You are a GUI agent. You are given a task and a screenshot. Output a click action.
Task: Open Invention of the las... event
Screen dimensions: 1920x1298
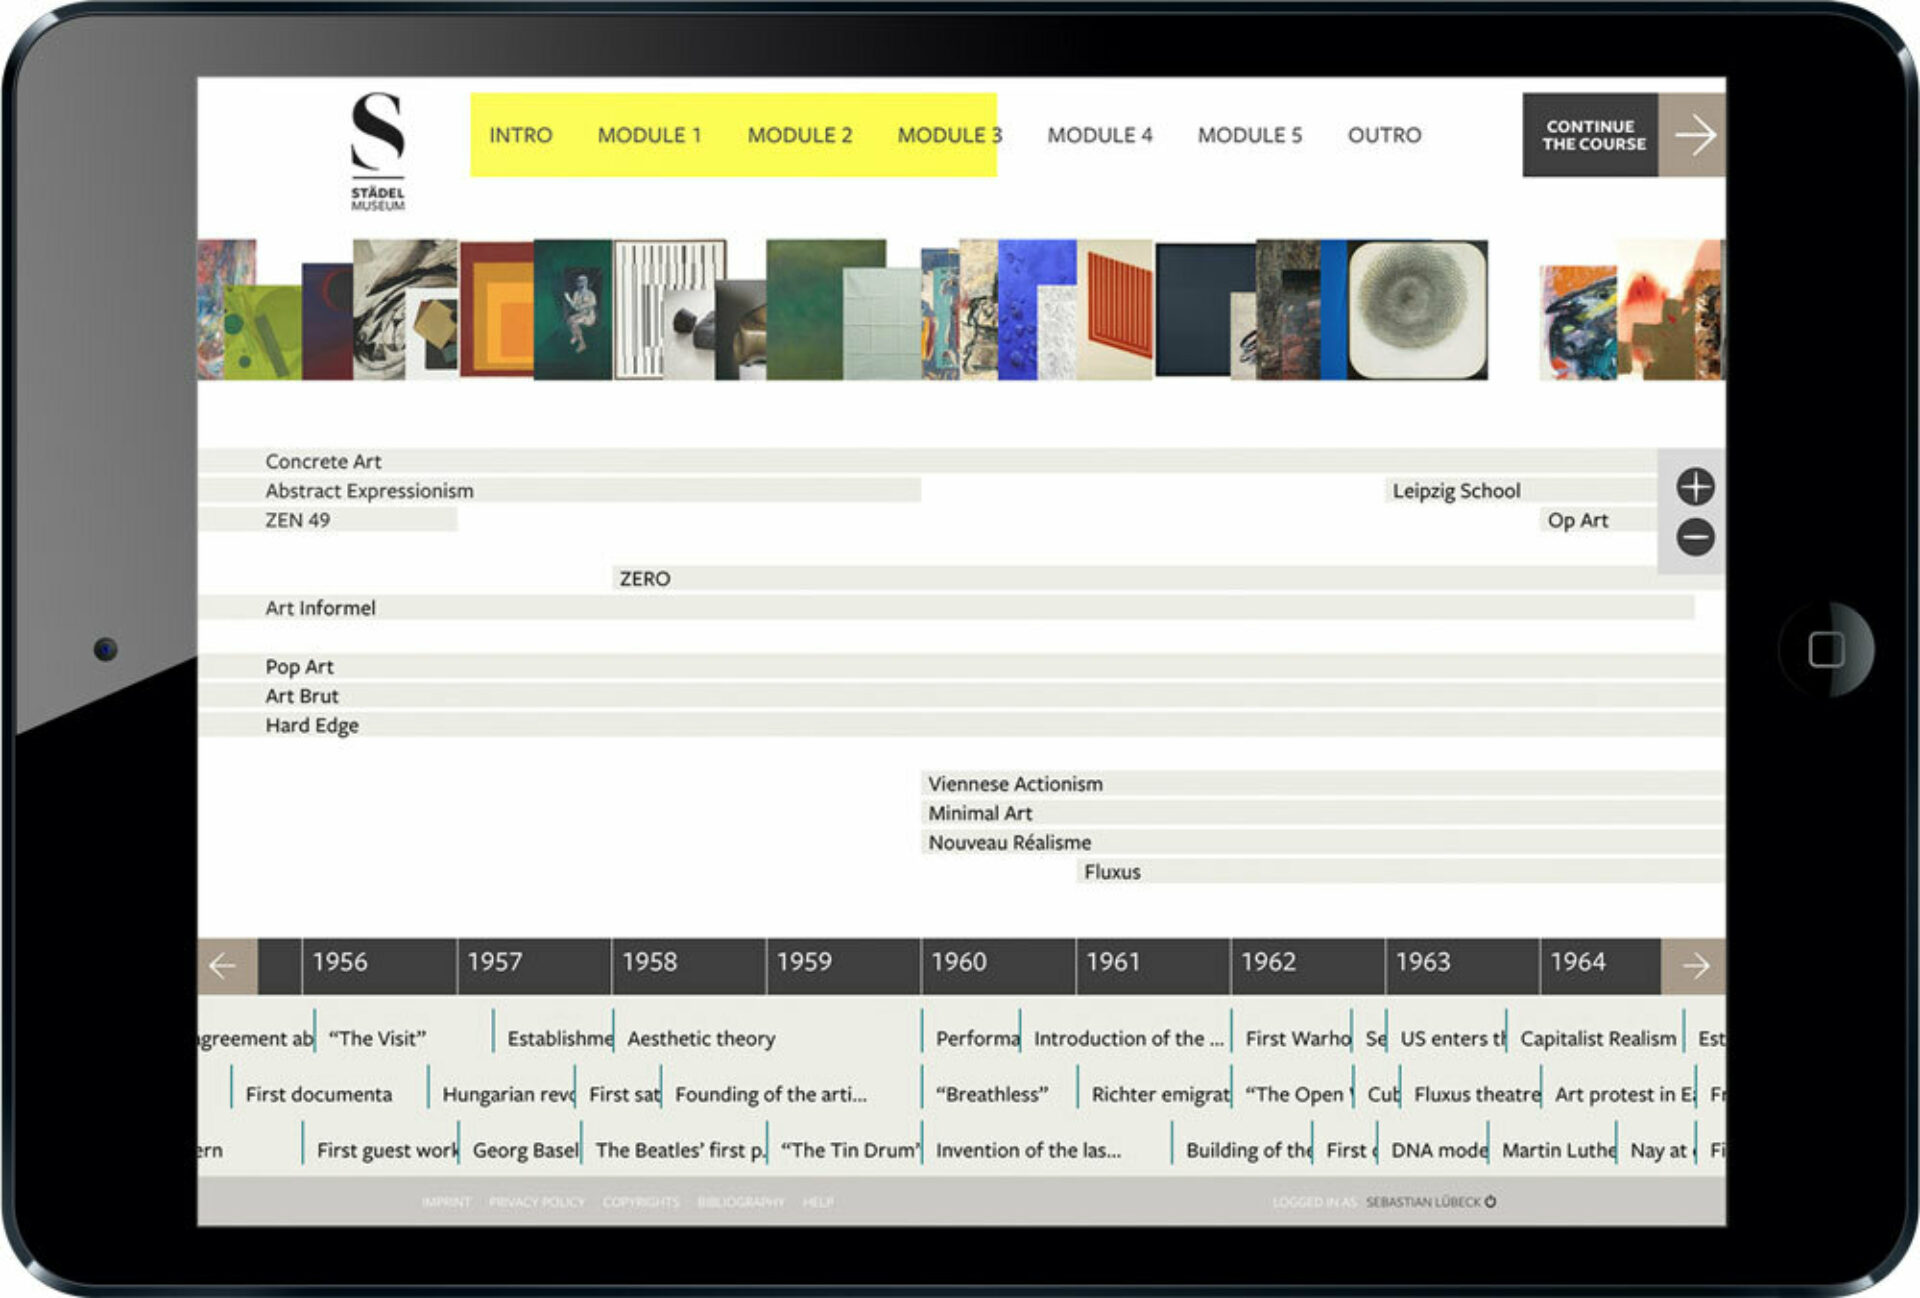1028,1150
